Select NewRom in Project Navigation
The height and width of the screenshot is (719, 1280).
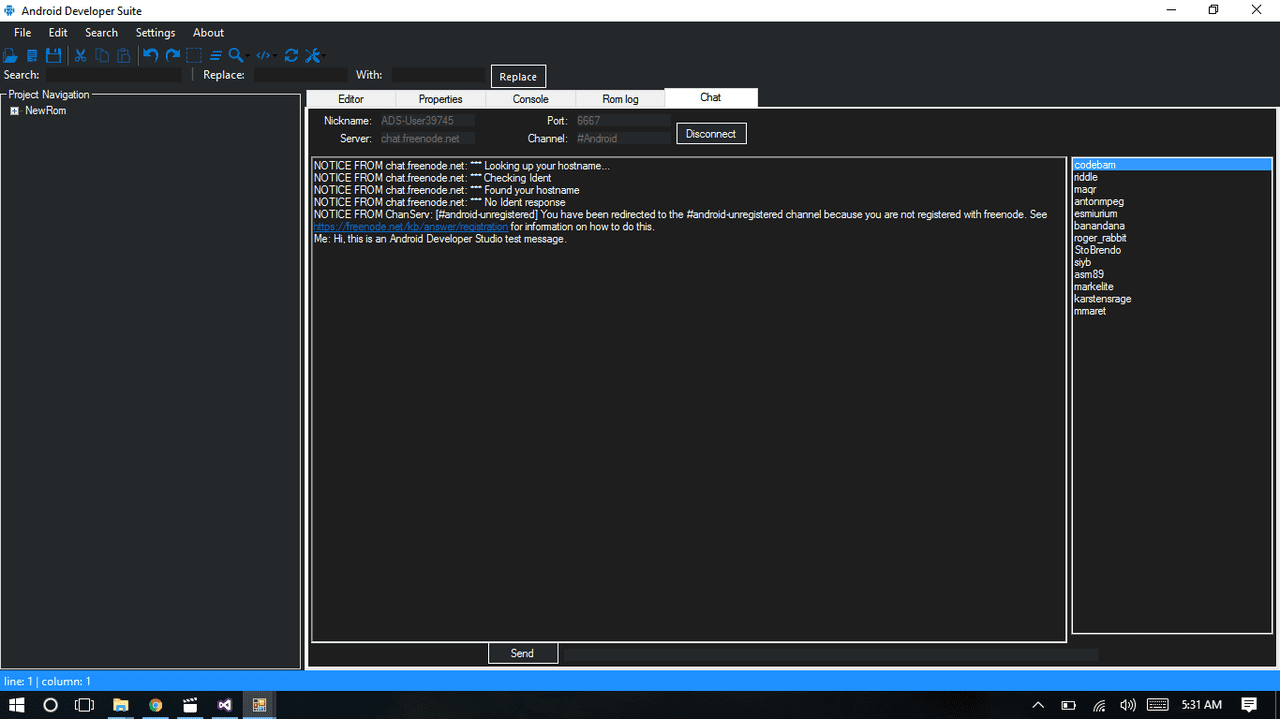click(x=46, y=111)
